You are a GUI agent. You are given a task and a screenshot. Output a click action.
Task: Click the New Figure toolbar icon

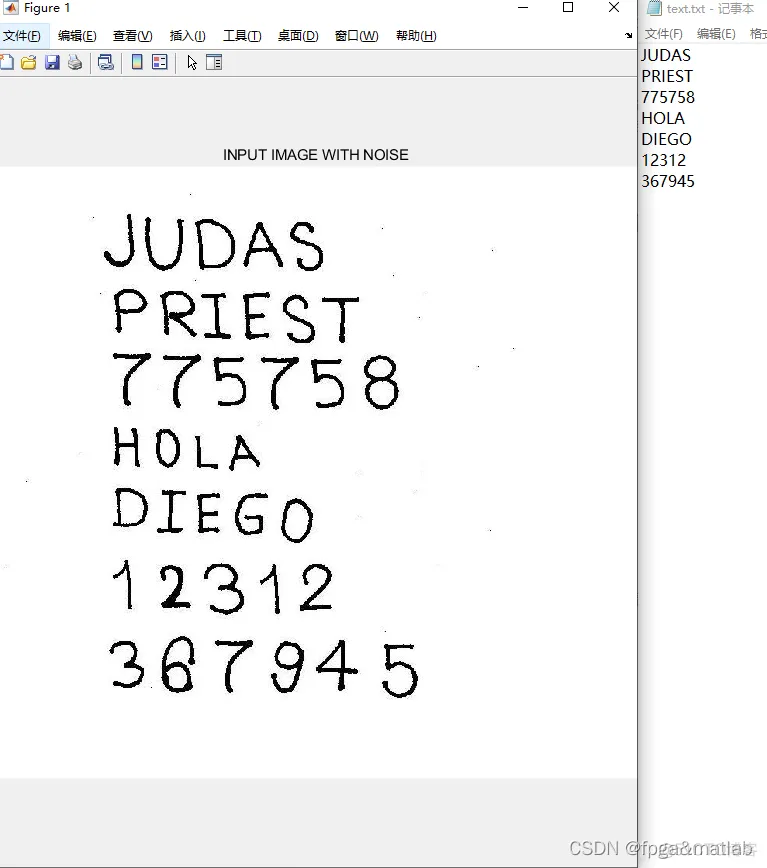7,63
